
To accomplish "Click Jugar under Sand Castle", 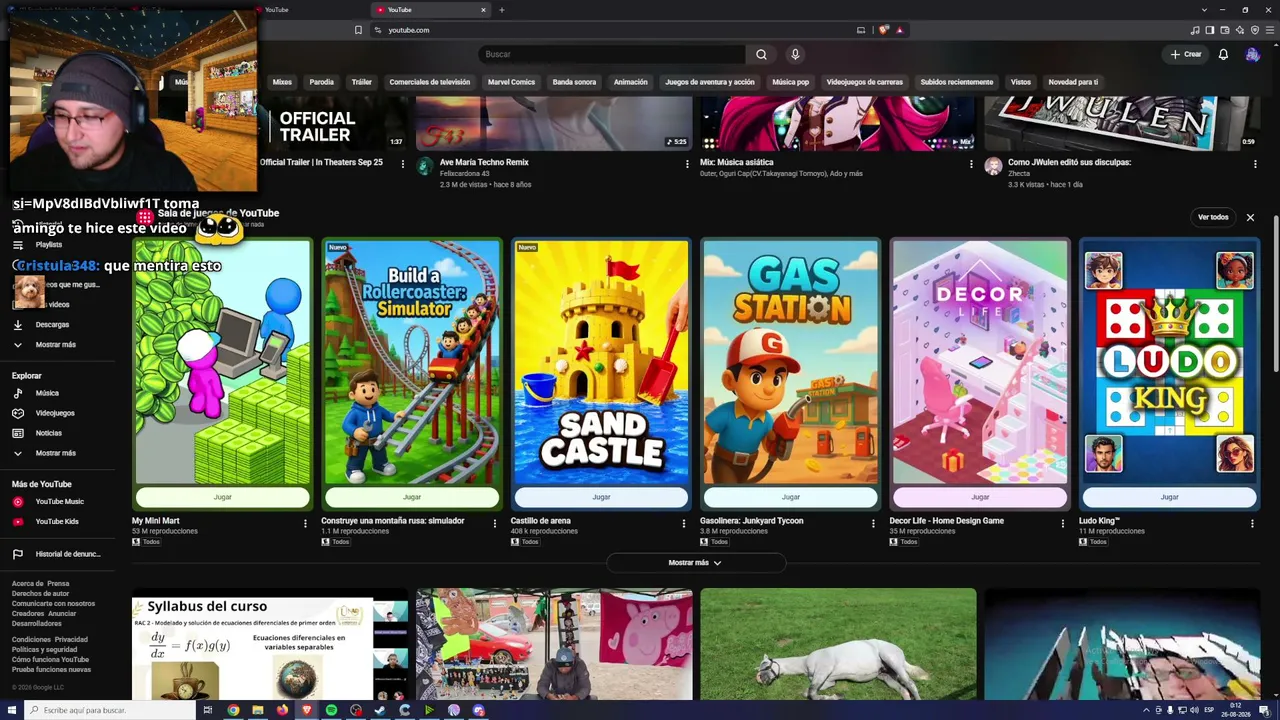I will 601,497.
